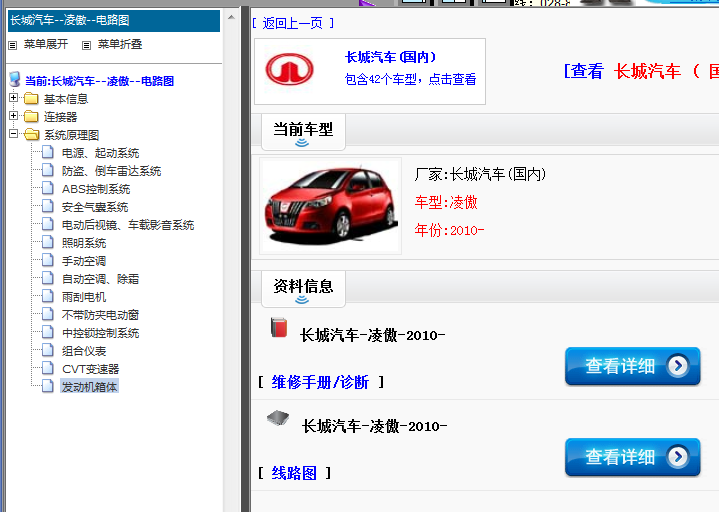Click the Great Wall Motors red logo
Screen dimensions: 719x512
pos(289,71)
